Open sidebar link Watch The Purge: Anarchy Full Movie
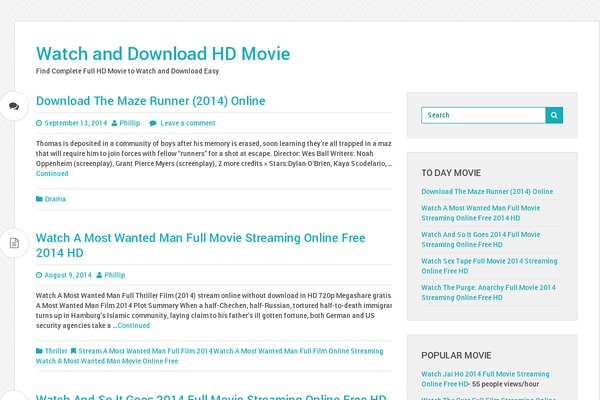The width and height of the screenshot is (600, 400). [x=489, y=292]
